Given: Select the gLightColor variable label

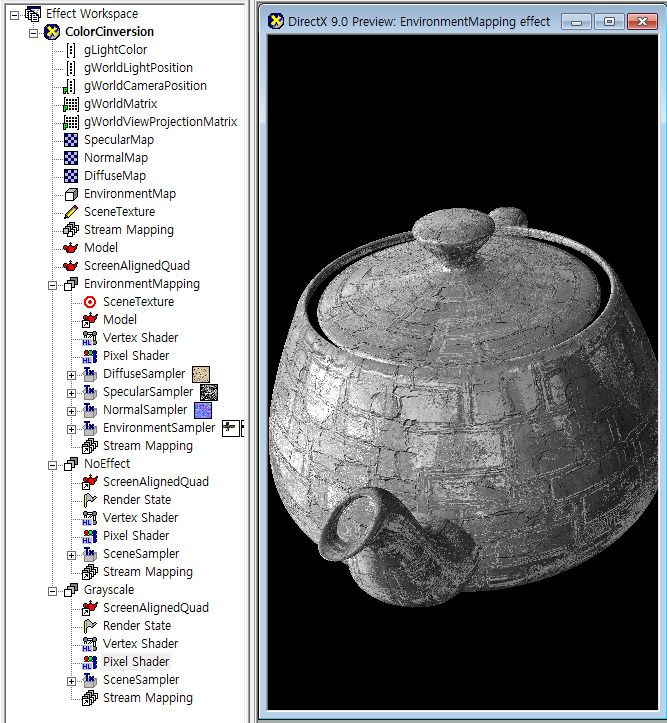Looking at the screenshot, I should point(115,50).
